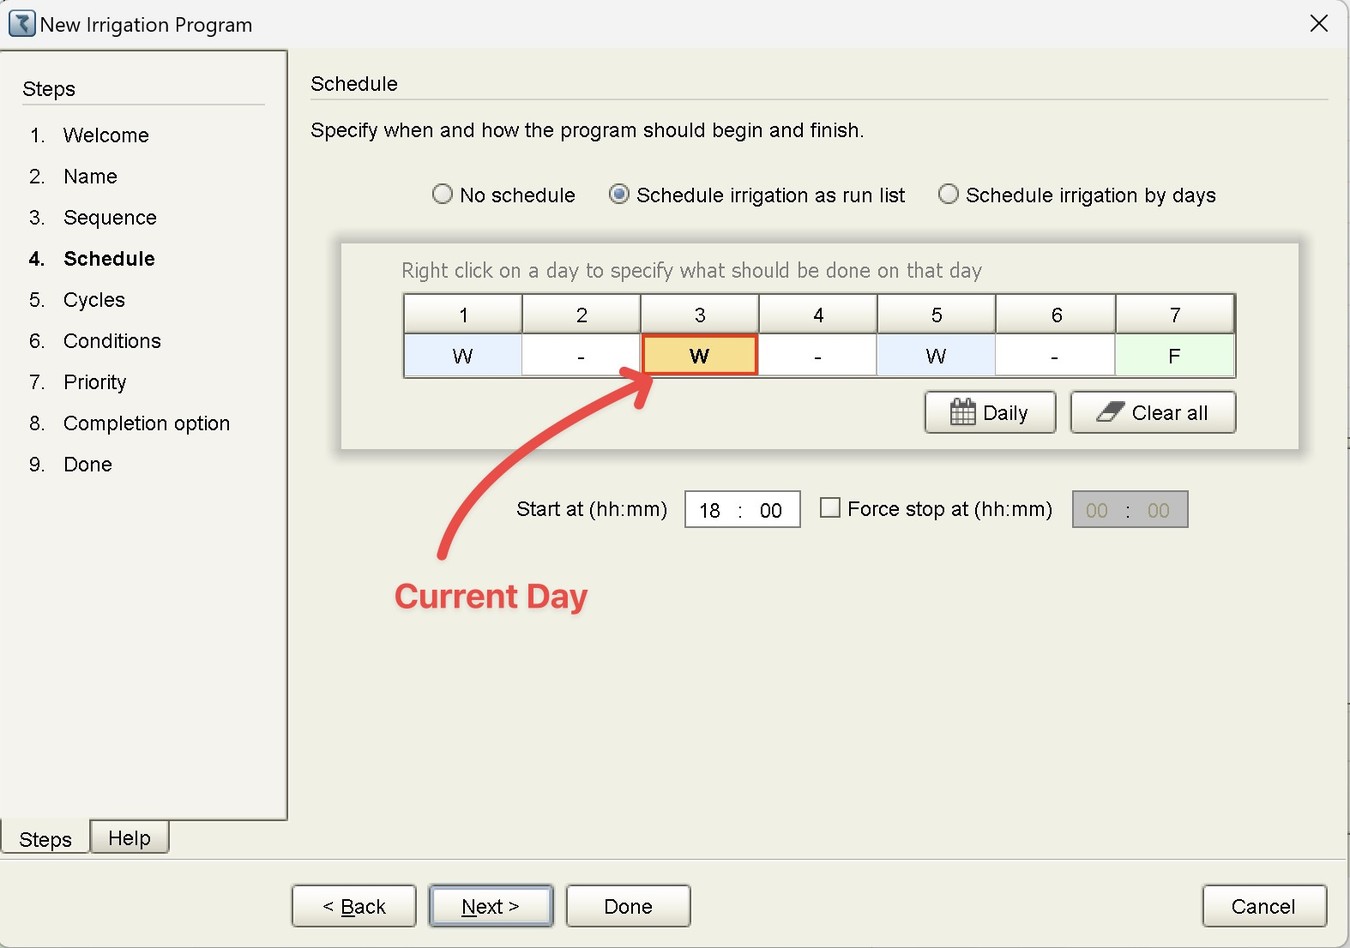
Task: Switch to the Steps tab
Action: pyautogui.click(x=45, y=839)
